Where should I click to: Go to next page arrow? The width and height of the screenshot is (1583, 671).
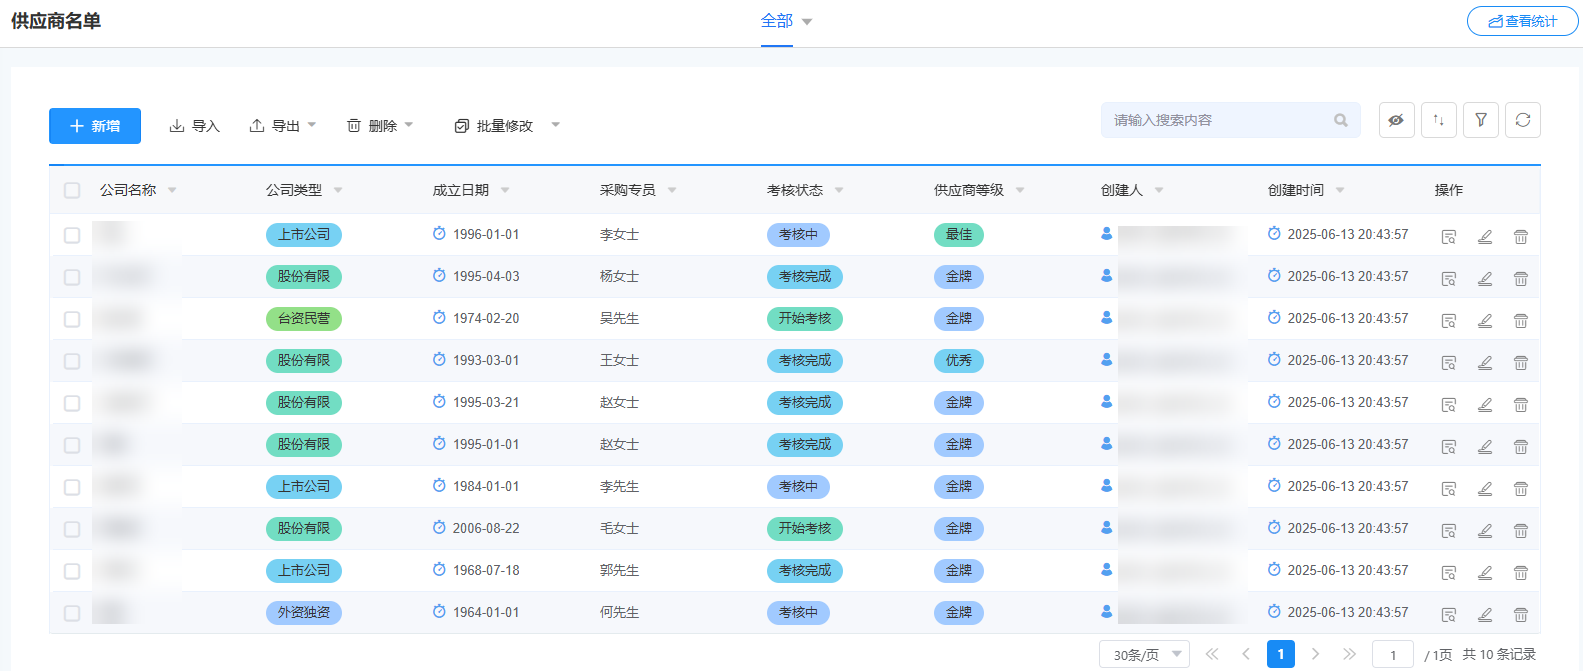[1316, 654]
